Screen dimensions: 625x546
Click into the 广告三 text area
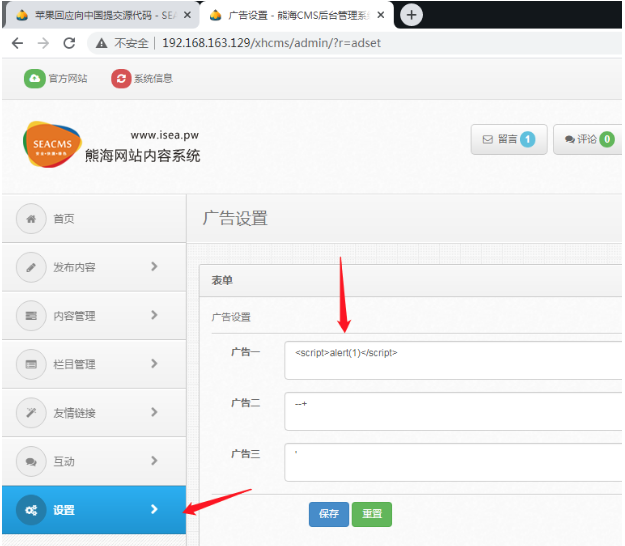click(453, 463)
